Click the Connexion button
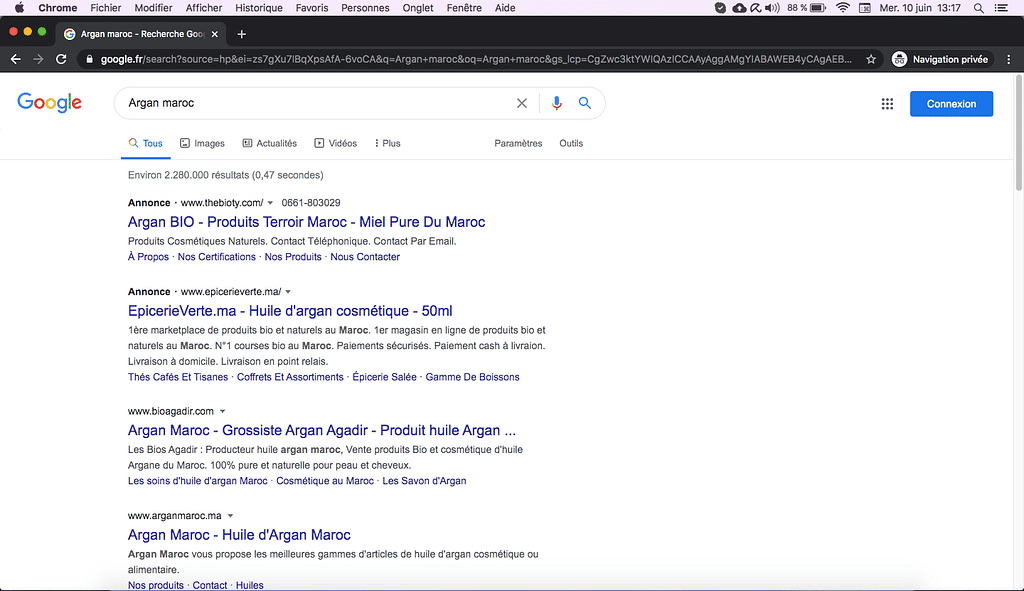Viewport: 1024px width, 591px height. point(951,104)
